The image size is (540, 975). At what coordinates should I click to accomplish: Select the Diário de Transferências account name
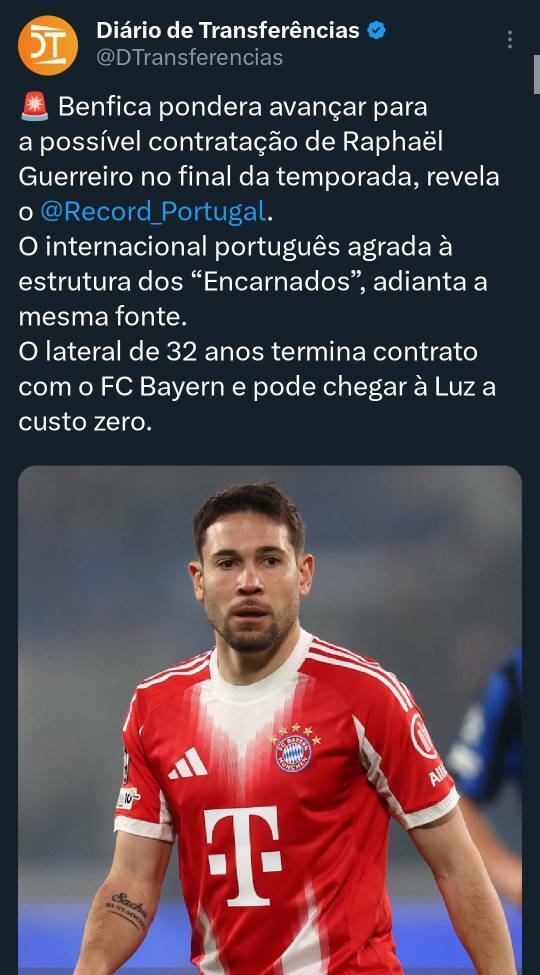pos(228,30)
